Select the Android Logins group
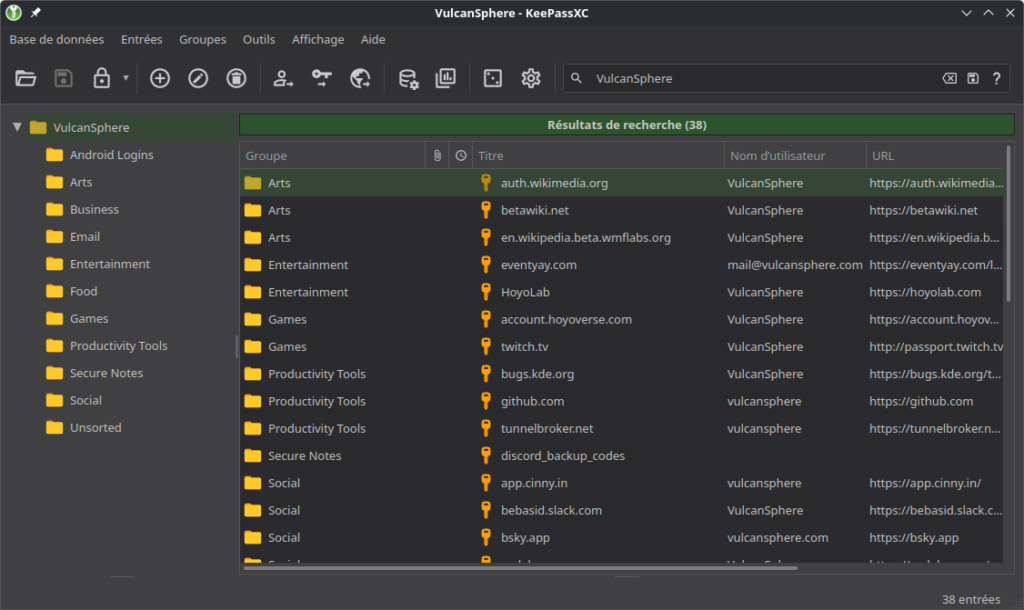 coord(112,155)
